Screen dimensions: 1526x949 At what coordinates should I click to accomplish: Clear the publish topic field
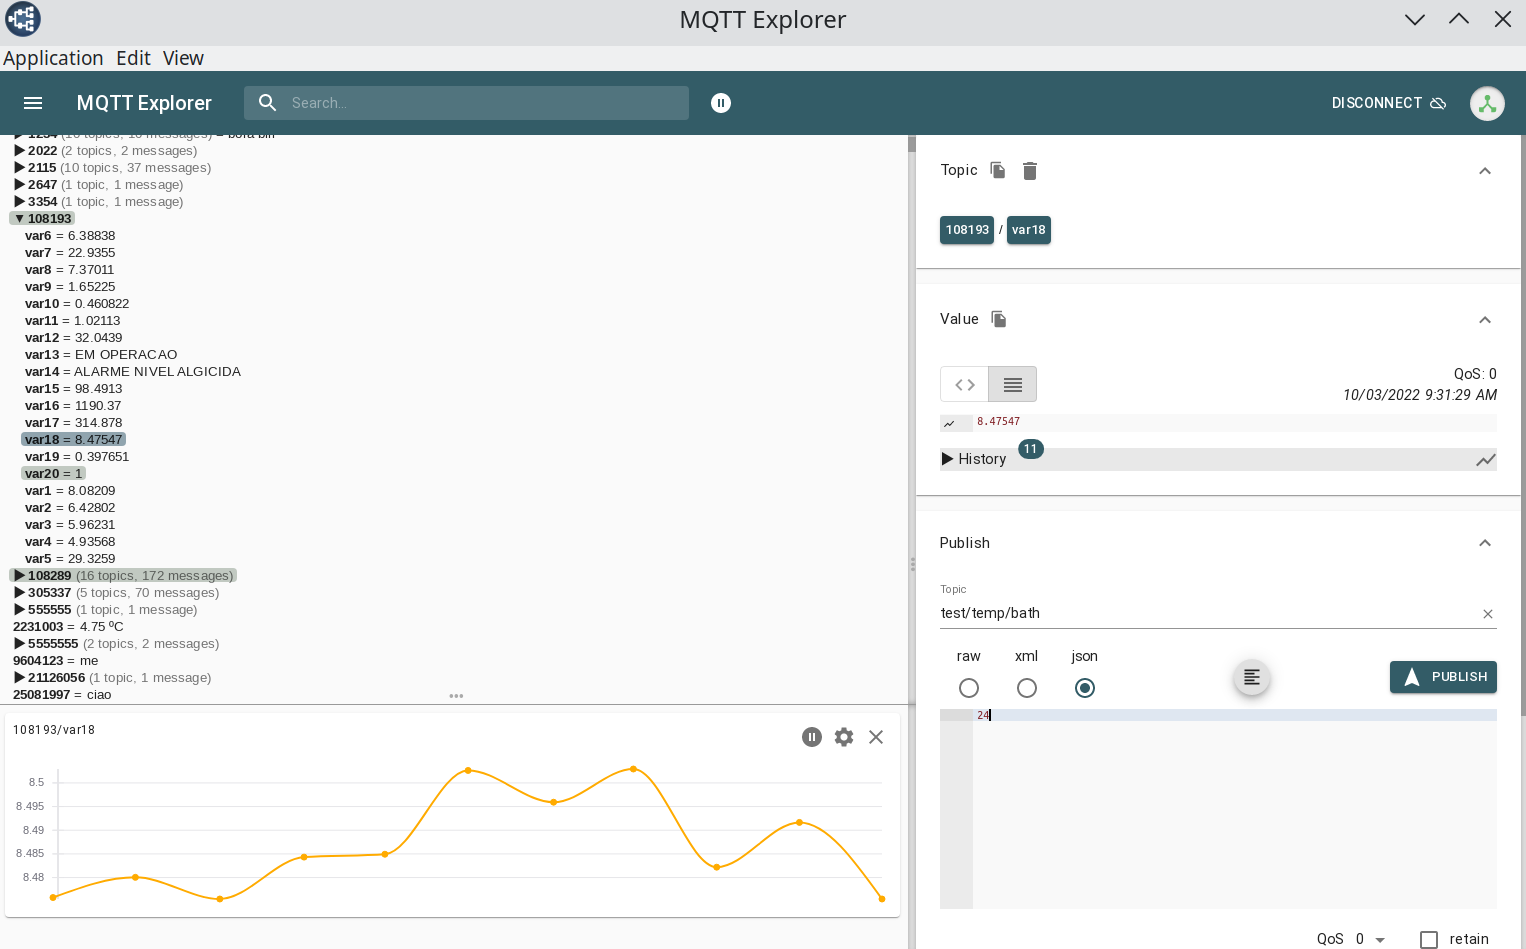(1488, 614)
